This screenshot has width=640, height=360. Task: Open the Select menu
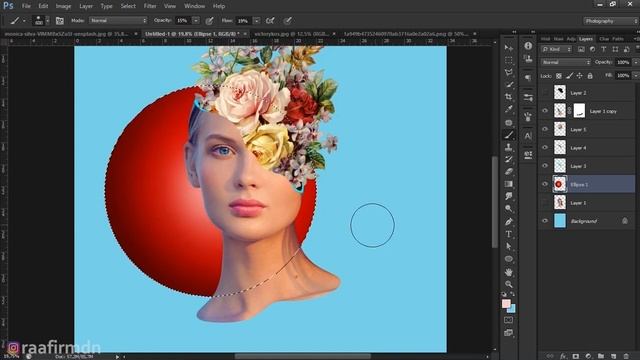[x=128, y=6]
